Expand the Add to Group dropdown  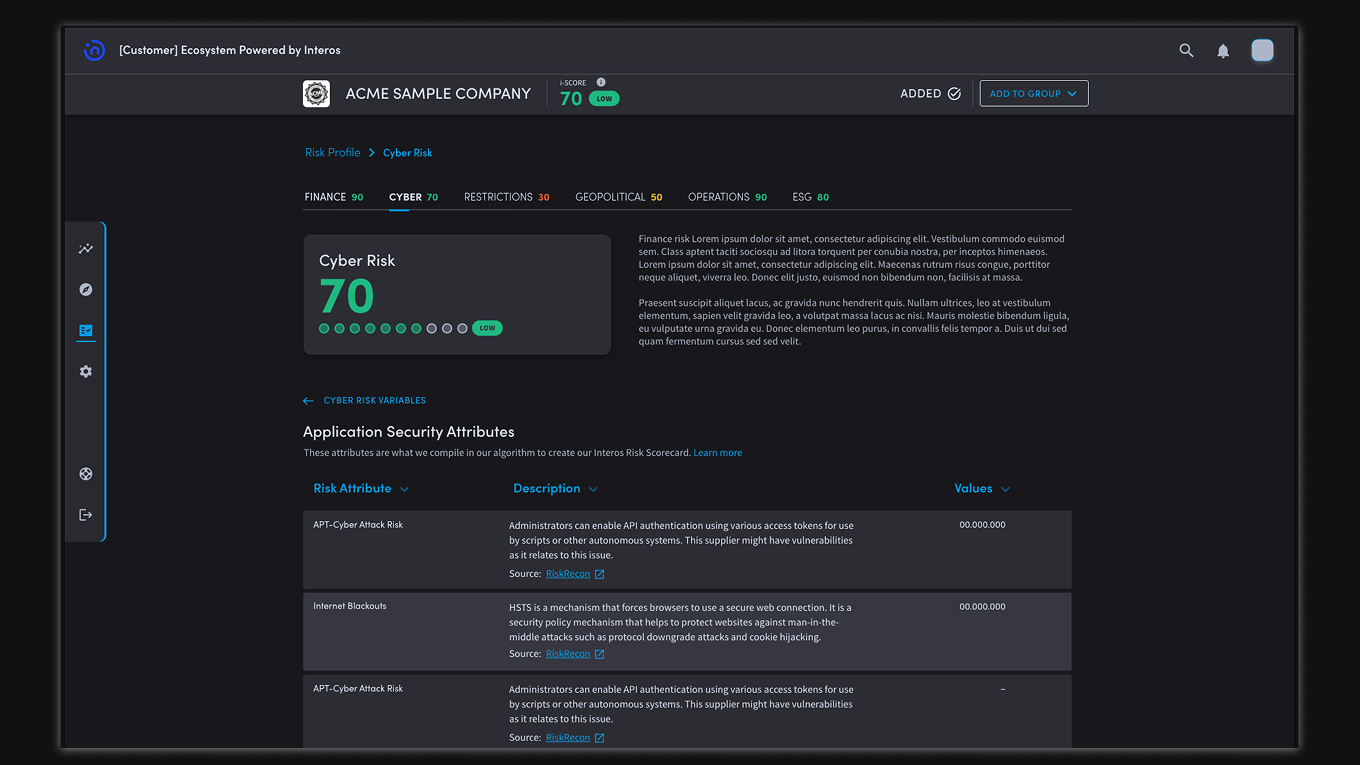[x=1033, y=93]
